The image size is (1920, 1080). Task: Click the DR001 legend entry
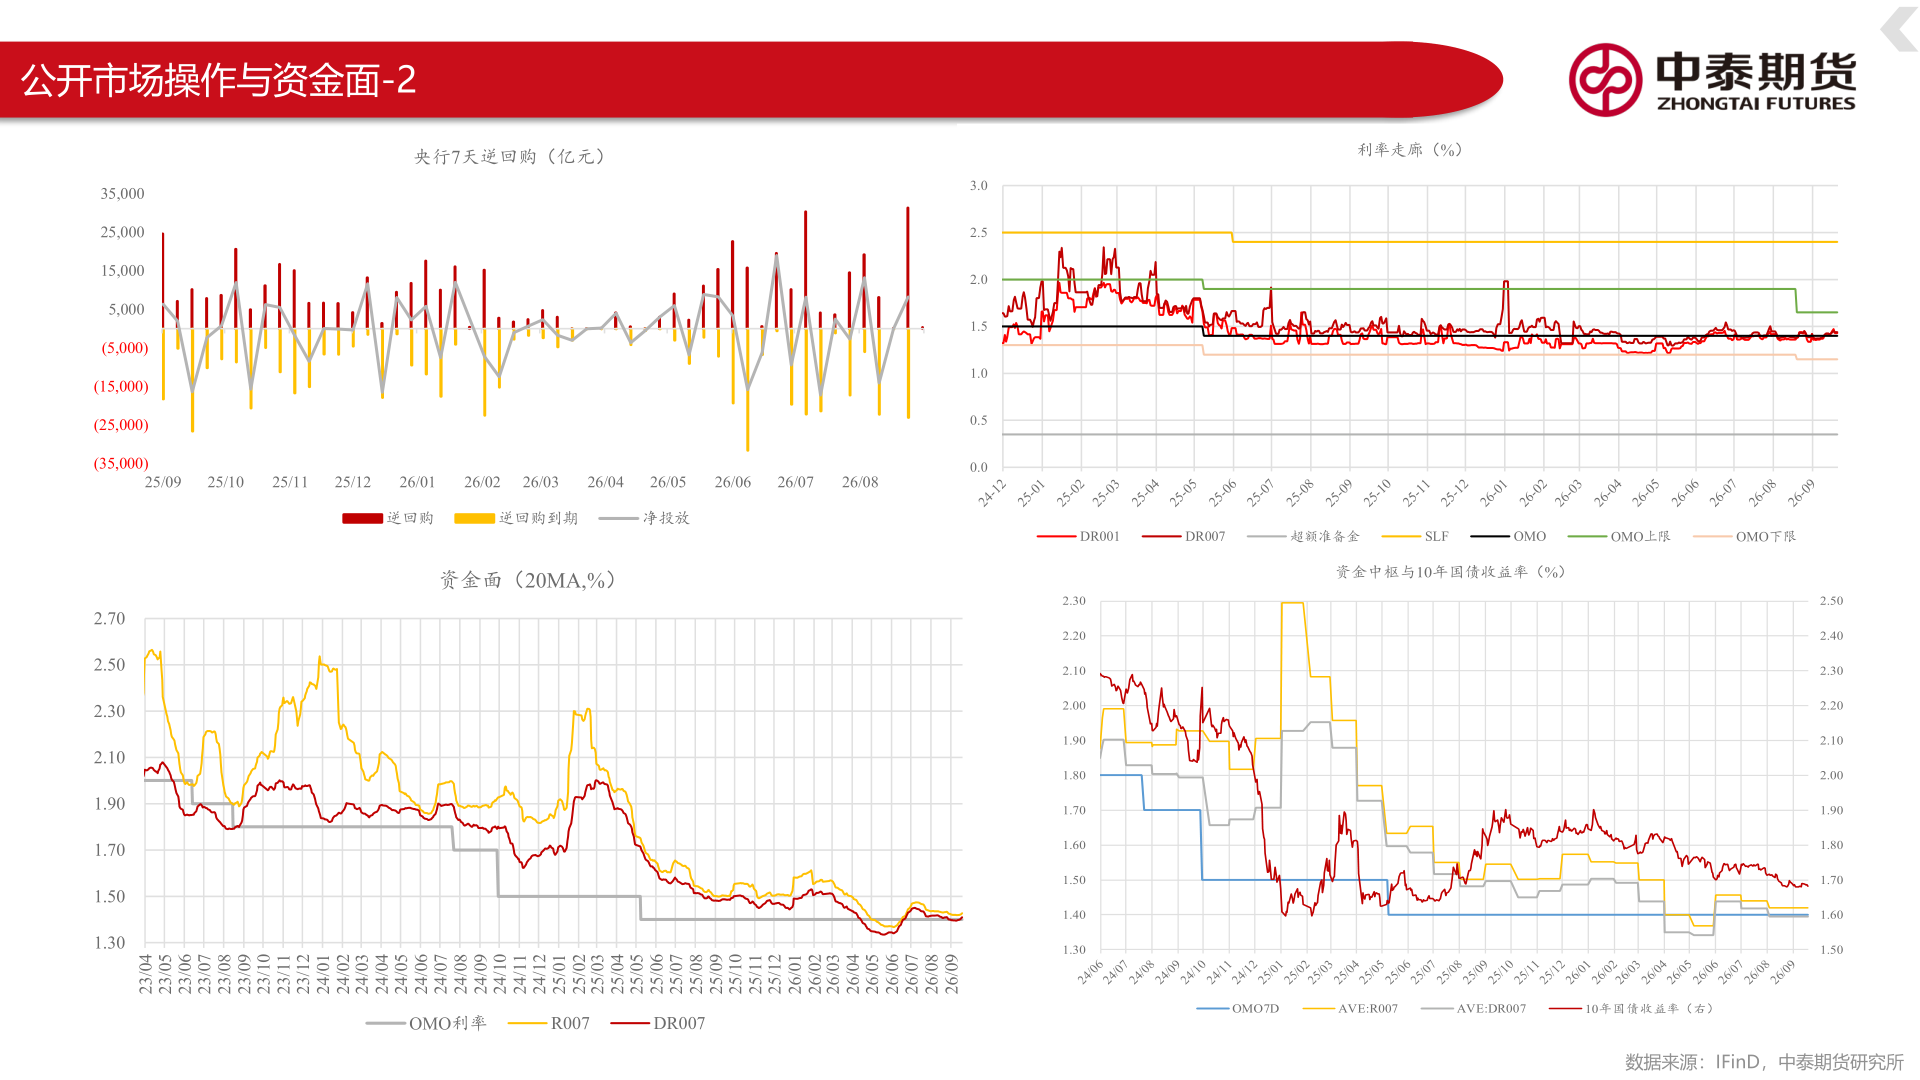pos(1078,537)
